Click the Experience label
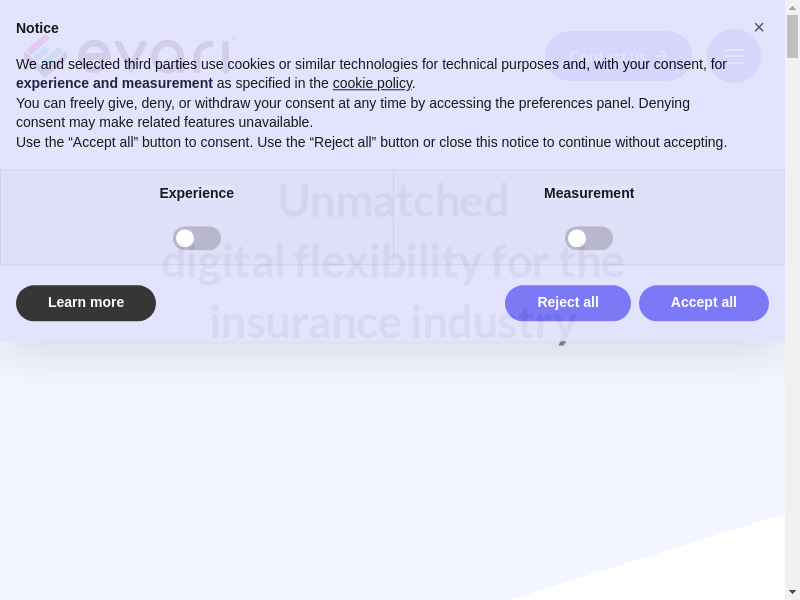 [x=196, y=193]
